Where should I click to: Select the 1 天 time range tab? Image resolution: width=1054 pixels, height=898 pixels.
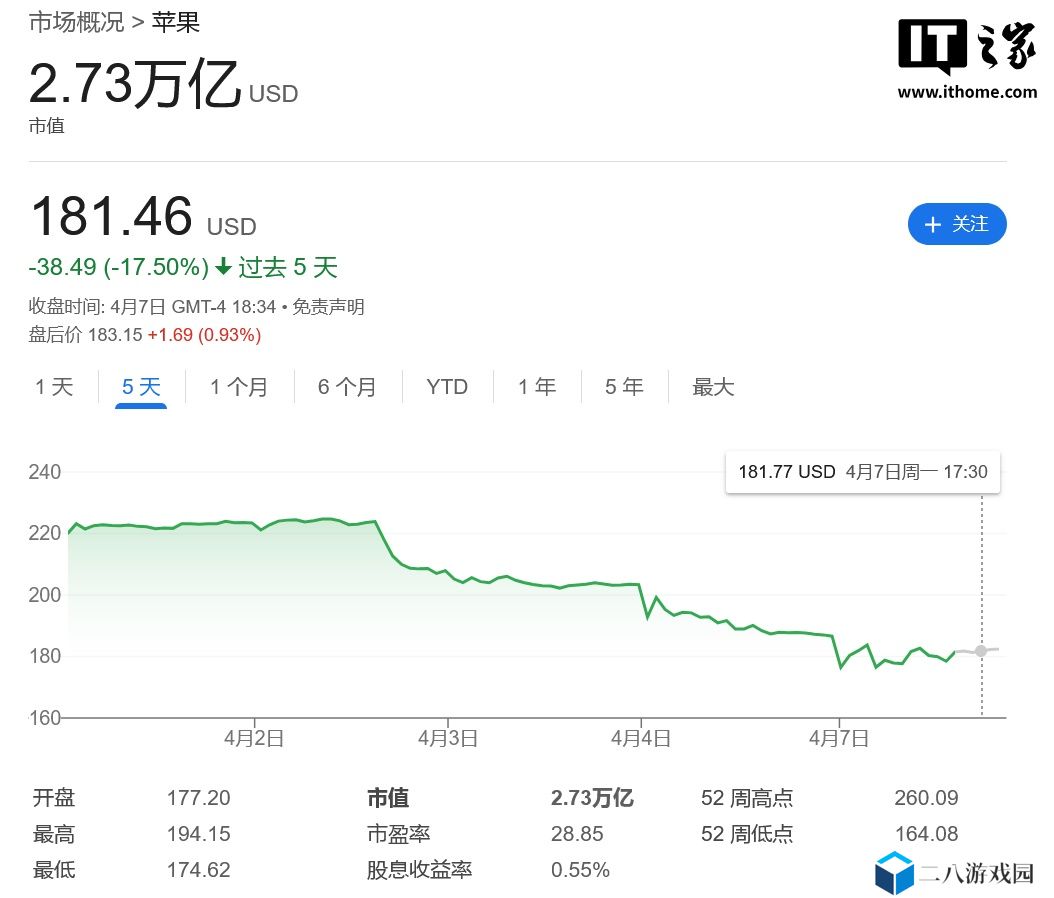[x=54, y=387]
